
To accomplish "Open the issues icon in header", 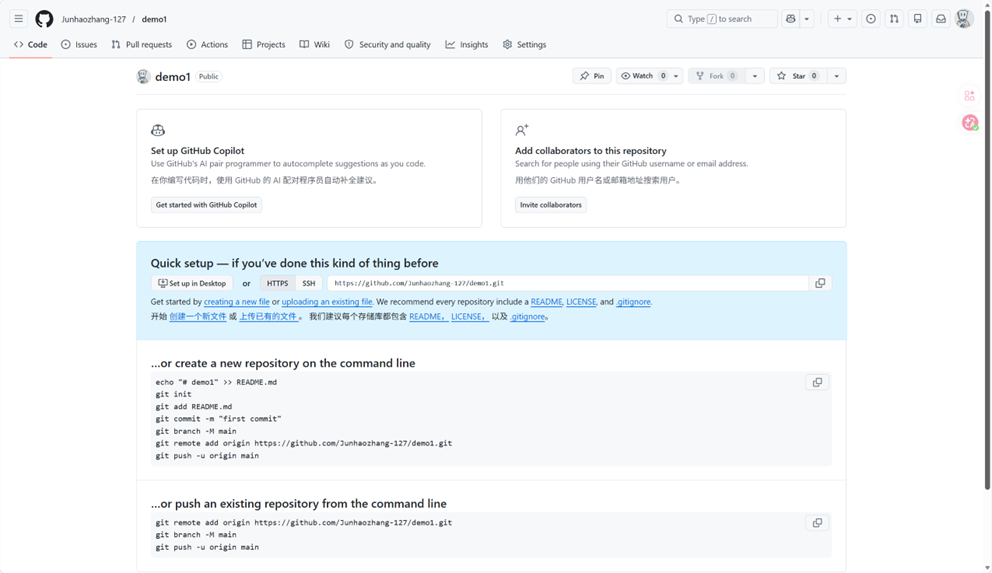I will click(x=871, y=19).
